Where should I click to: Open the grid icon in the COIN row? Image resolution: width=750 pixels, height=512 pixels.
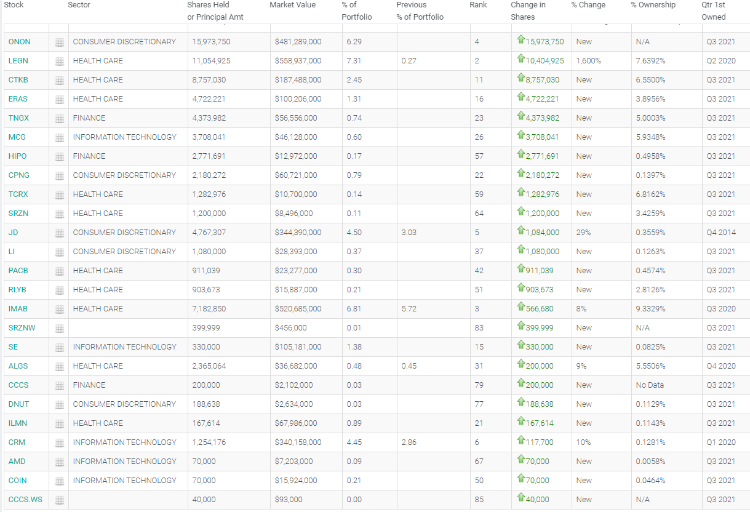59,481
